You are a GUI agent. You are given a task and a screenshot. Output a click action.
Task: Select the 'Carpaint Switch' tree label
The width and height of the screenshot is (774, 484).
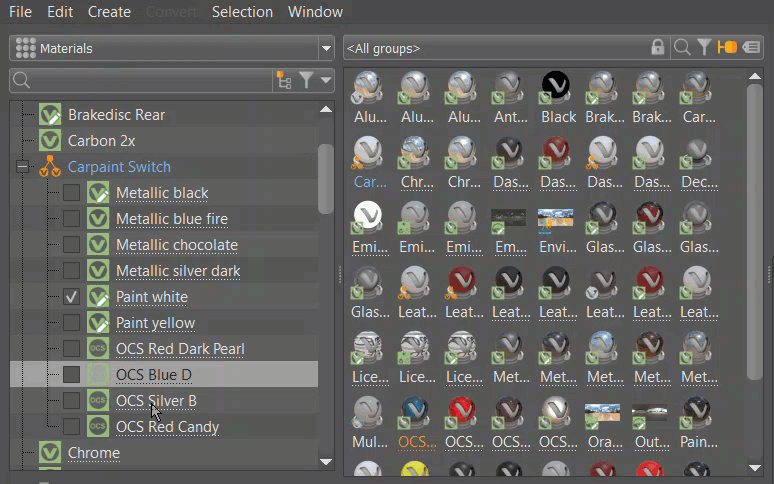tap(119, 167)
